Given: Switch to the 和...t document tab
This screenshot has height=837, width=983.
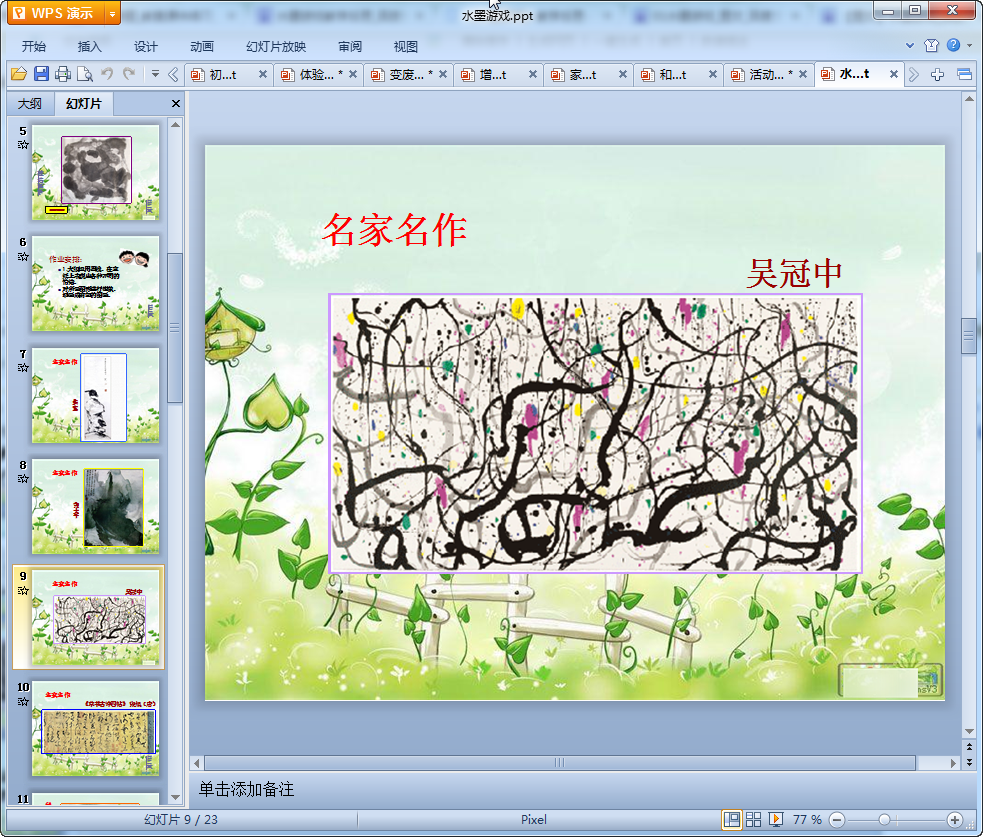Looking at the screenshot, I should (673, 75).
